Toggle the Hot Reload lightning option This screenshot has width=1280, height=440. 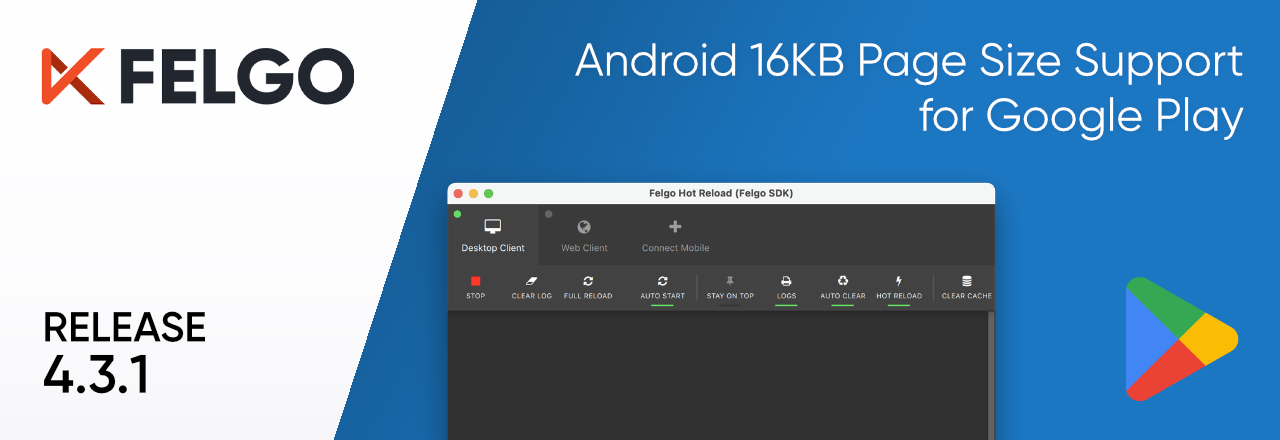click(x=899, y=286)
